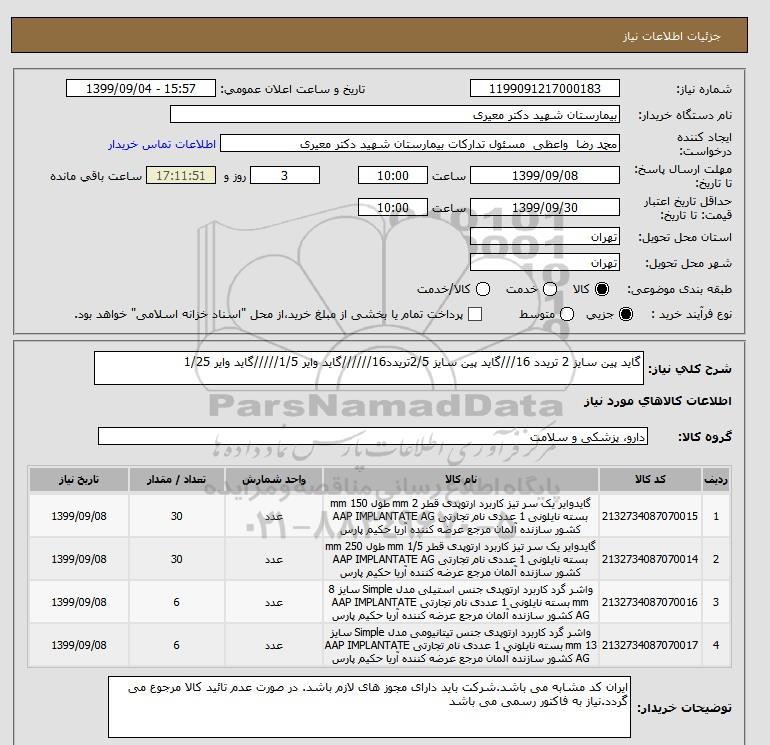
Task: Click need date 1399/09/08 in row 4
Action: (x=79, y=645)
